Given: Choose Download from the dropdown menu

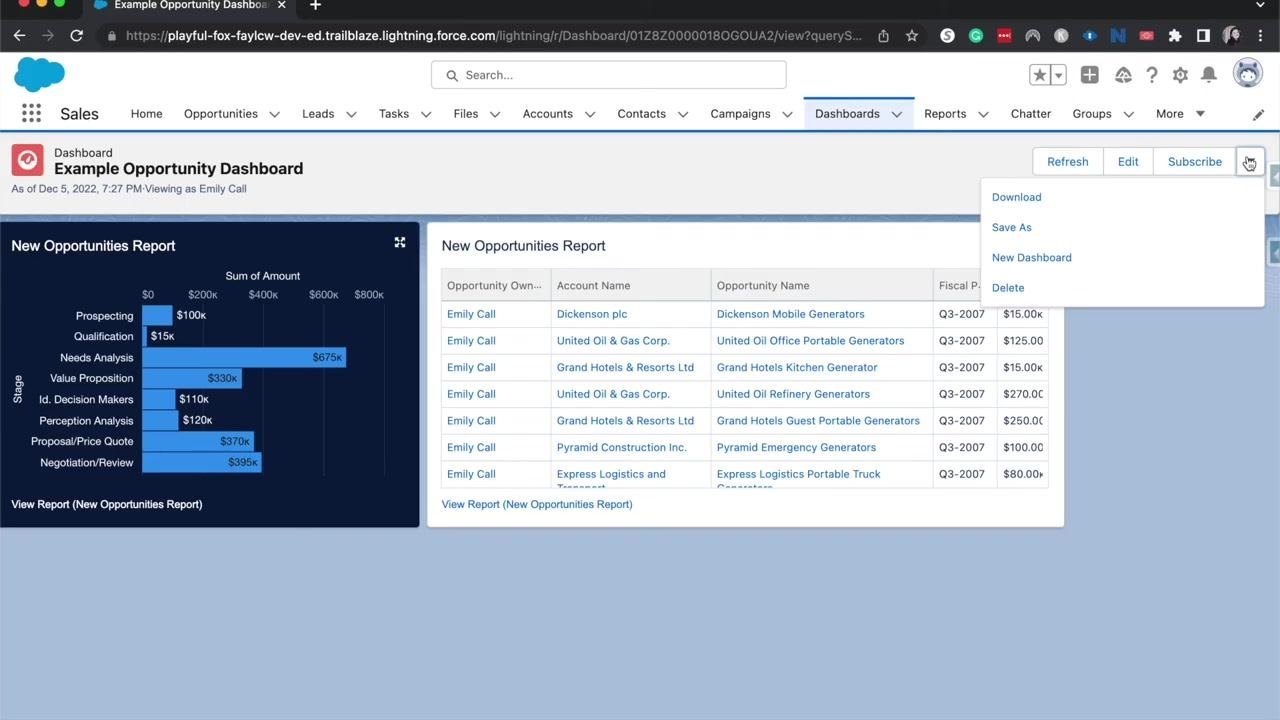Looking at the screenshot, I should [x=1017, y=197].
